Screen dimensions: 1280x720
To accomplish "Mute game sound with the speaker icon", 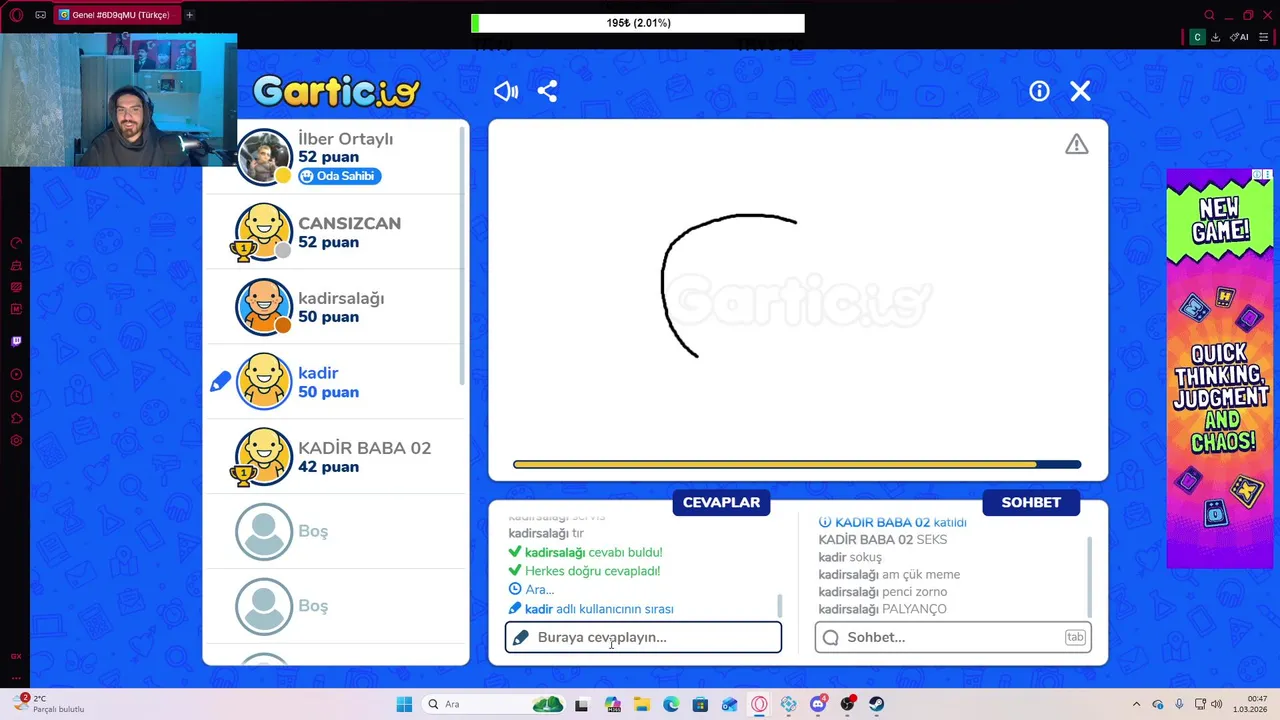I will [x=506, y=91].
